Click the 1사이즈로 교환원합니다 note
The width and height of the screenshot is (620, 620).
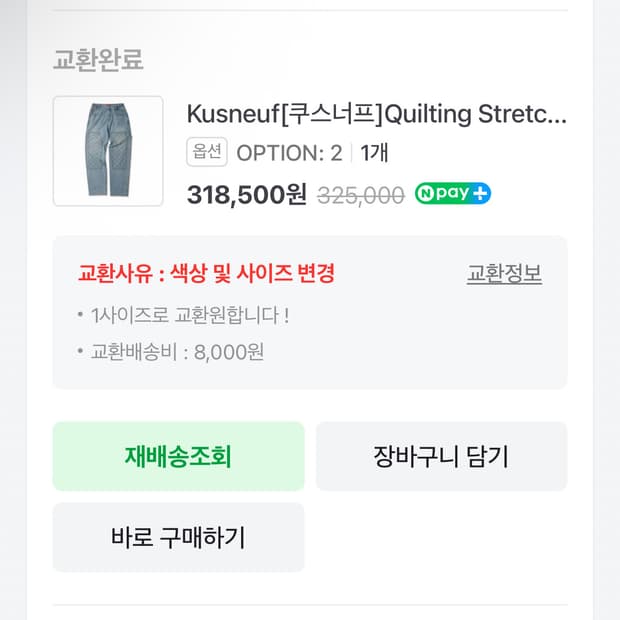pos(190,315)
